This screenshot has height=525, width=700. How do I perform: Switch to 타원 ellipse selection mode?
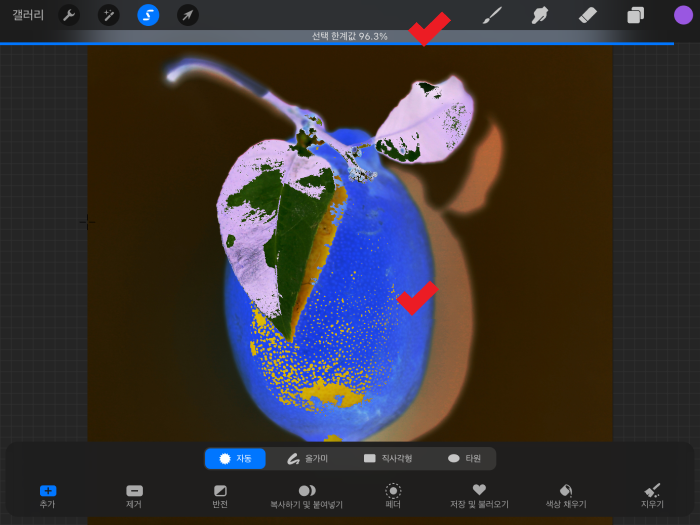click(x=464, y=458)
